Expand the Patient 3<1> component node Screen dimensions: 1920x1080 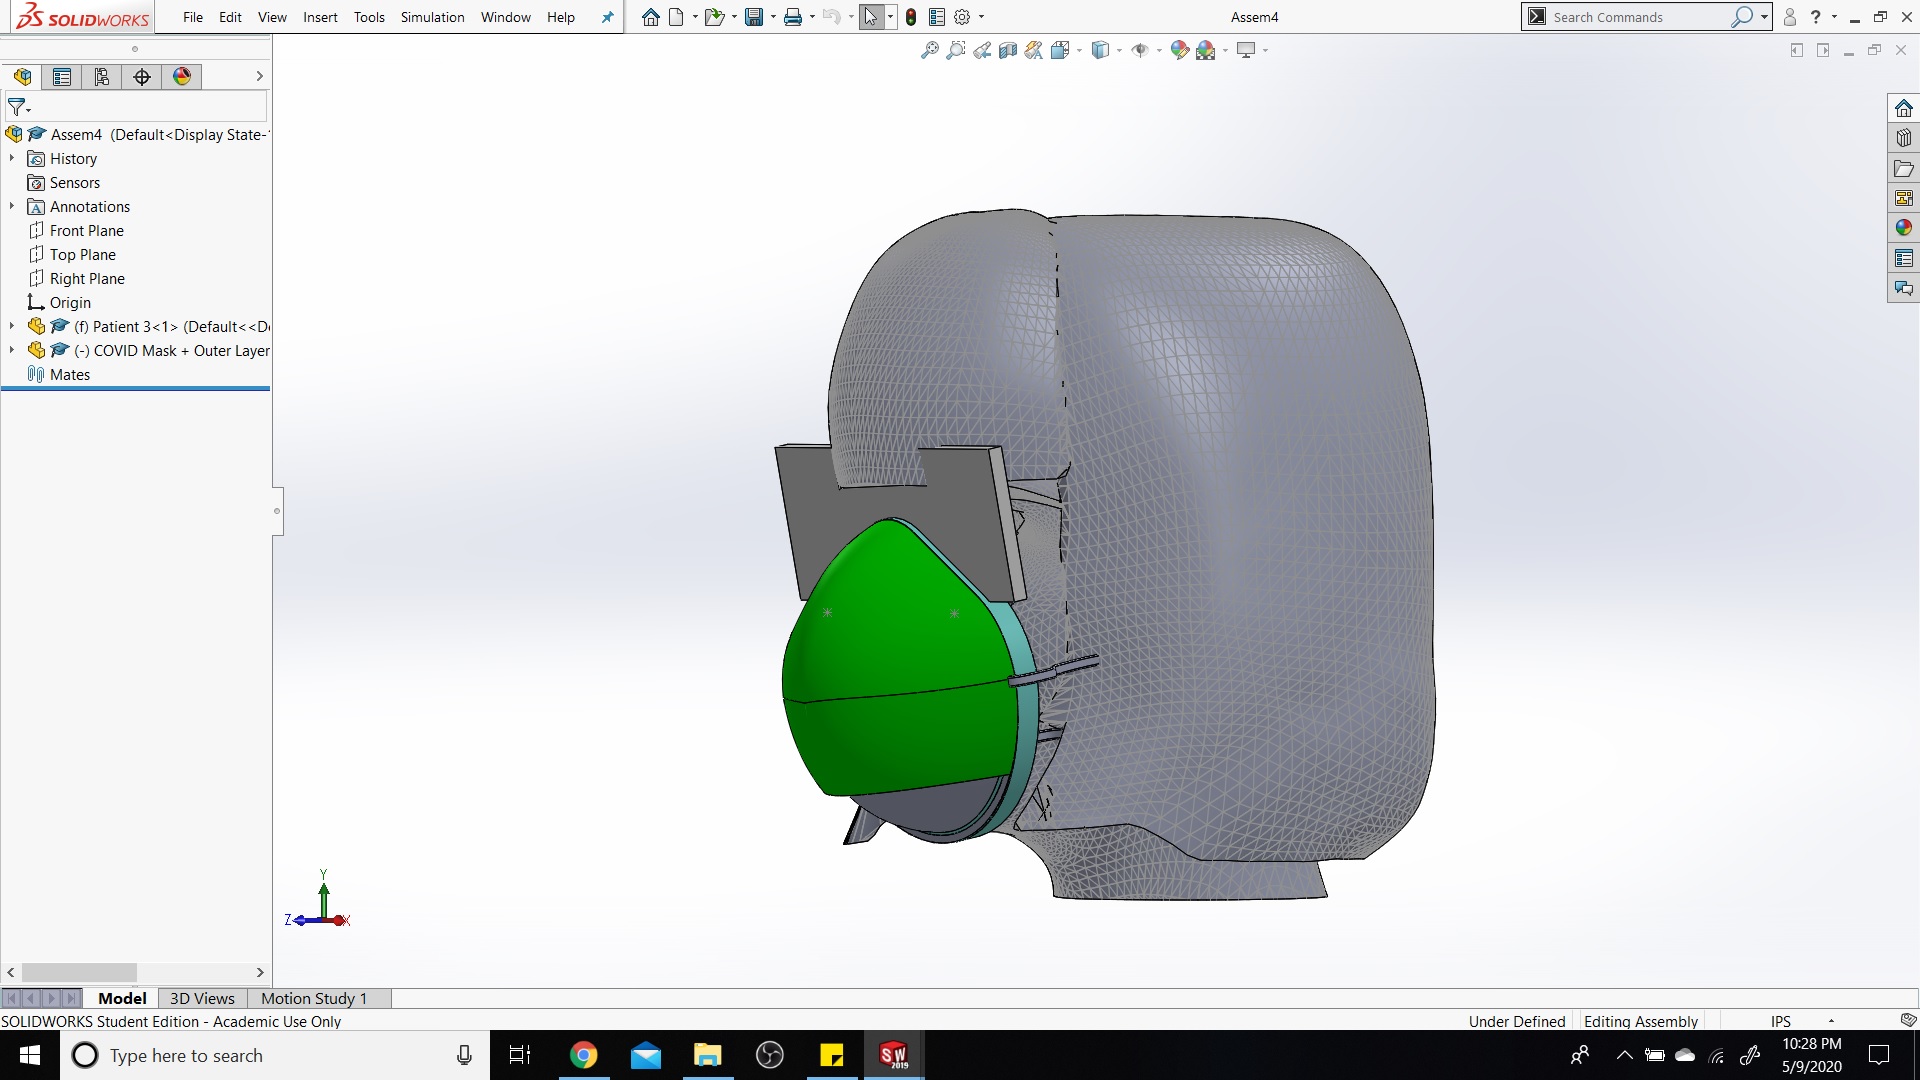[11, 326]
